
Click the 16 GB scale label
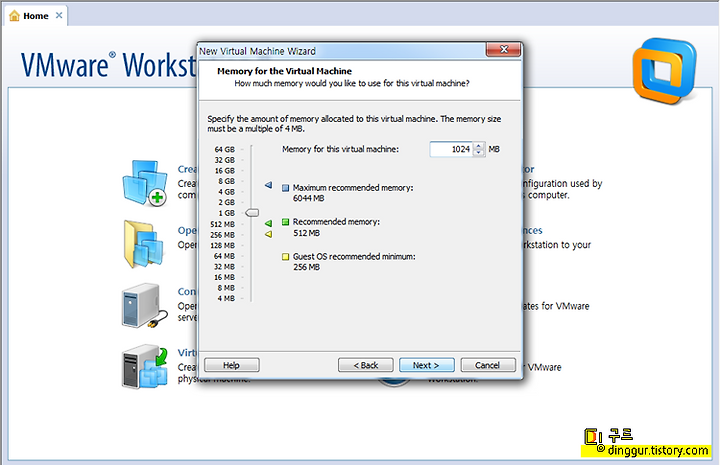(225, 171)
